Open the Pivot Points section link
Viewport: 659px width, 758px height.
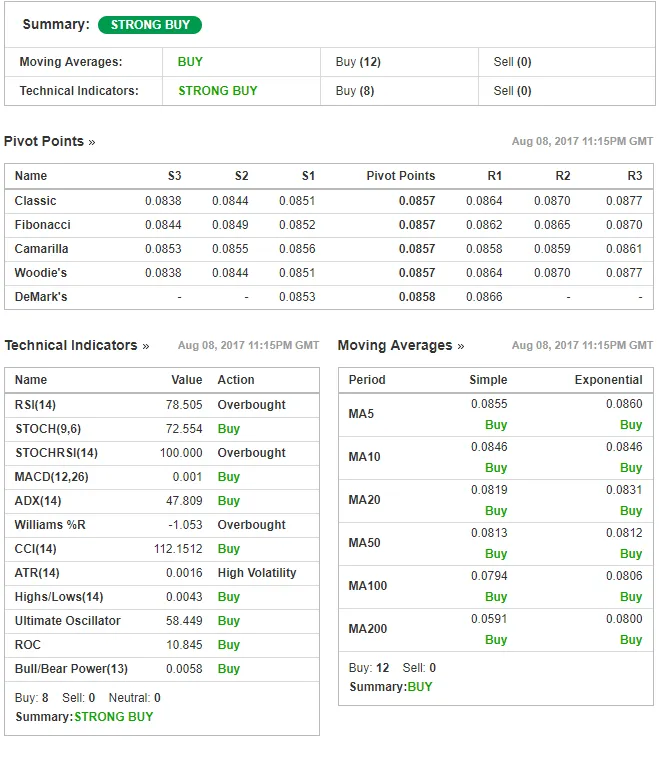[x=49, y=141]
